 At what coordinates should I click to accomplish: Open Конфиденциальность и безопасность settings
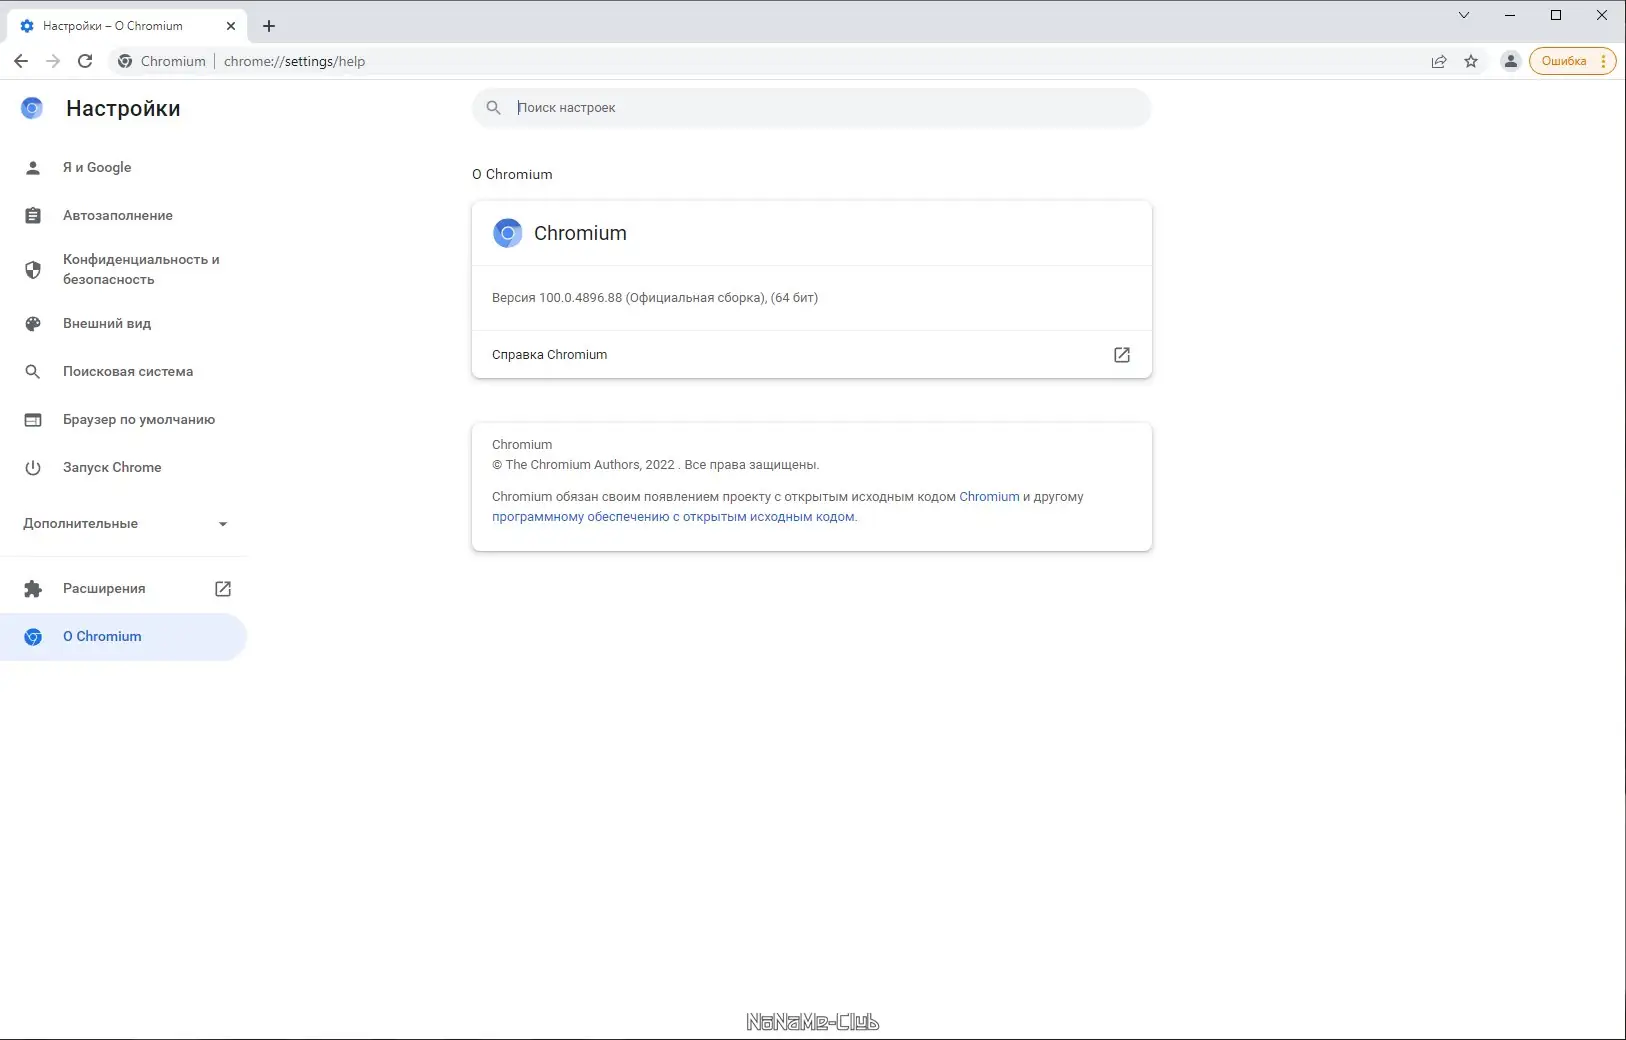pyautogui.click(x=123, y=270)
